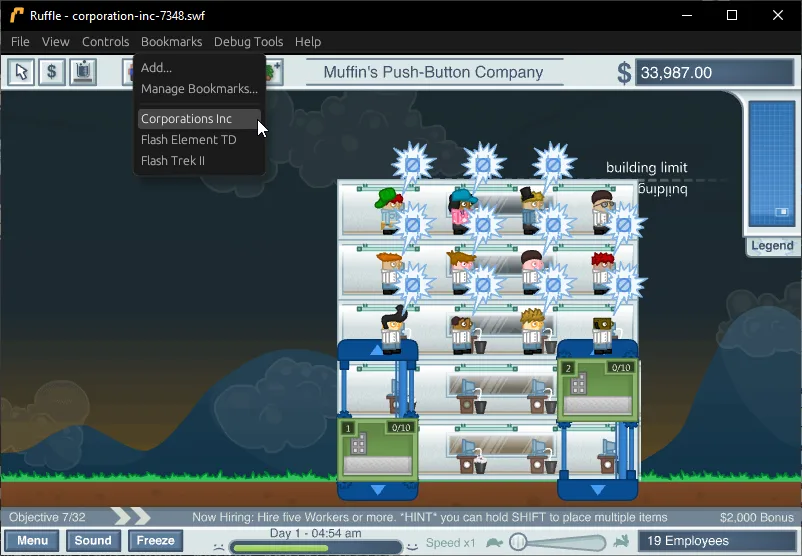Toggle Sound on or off

[x=93, y=541]
